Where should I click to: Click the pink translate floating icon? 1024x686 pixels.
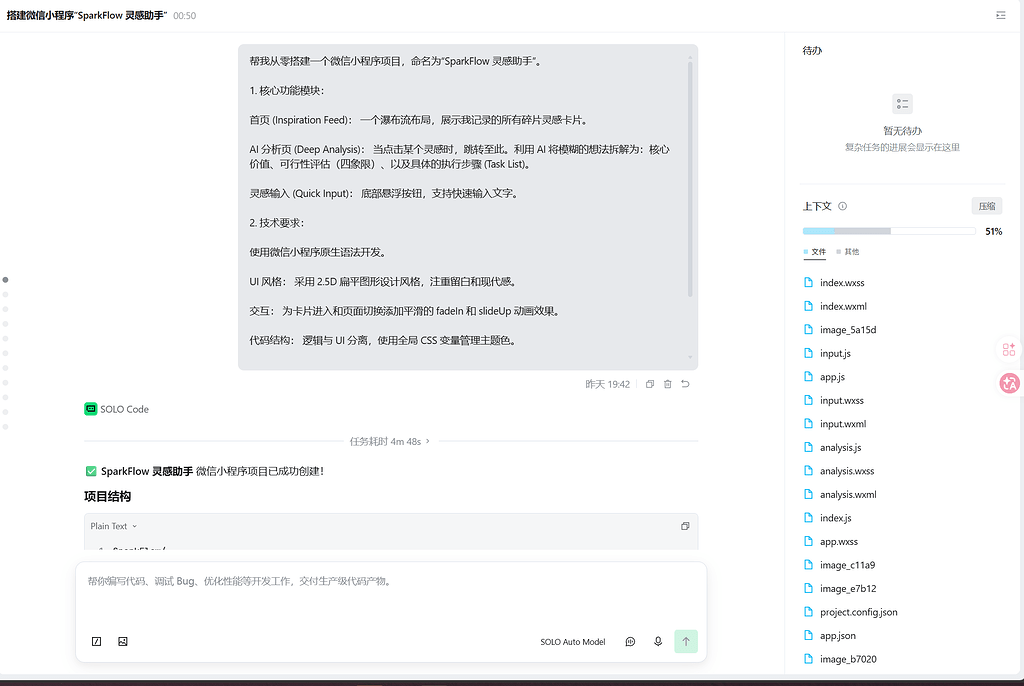pyautogui.click(x=1010, y=384)
